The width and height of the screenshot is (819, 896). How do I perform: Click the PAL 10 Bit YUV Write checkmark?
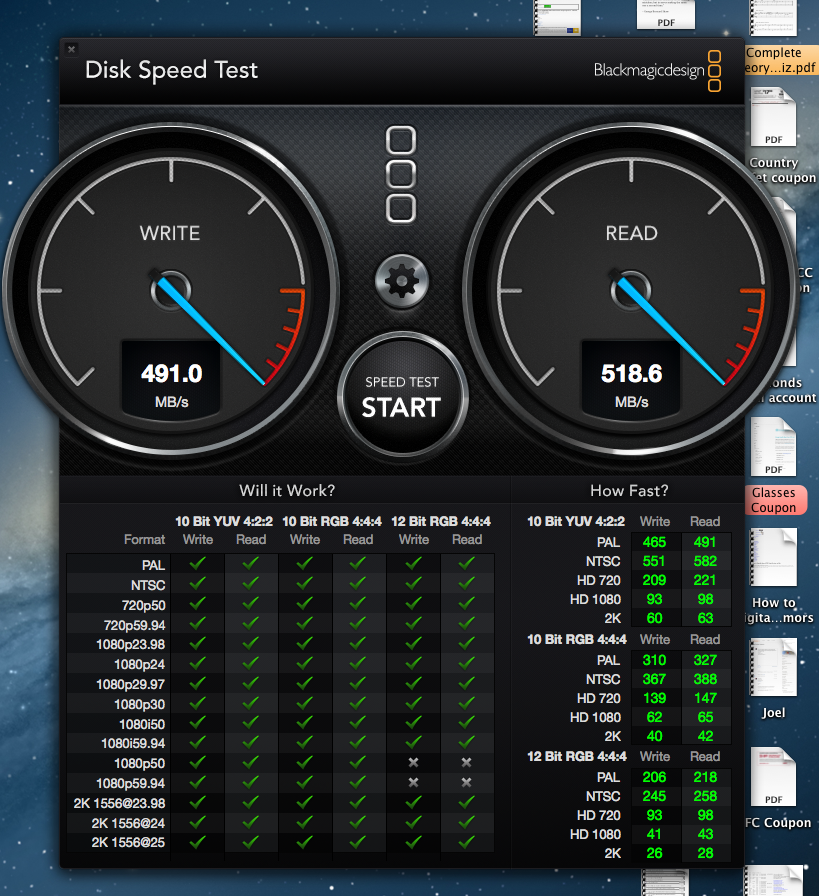tap(198, 563)
